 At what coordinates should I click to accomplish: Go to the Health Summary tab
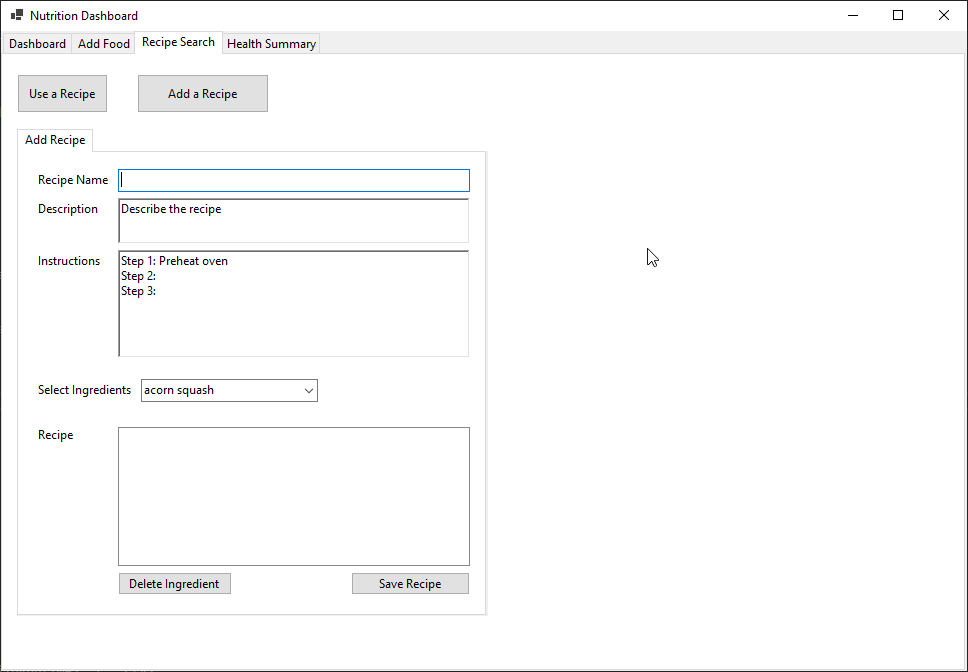[x=271, y=44]
